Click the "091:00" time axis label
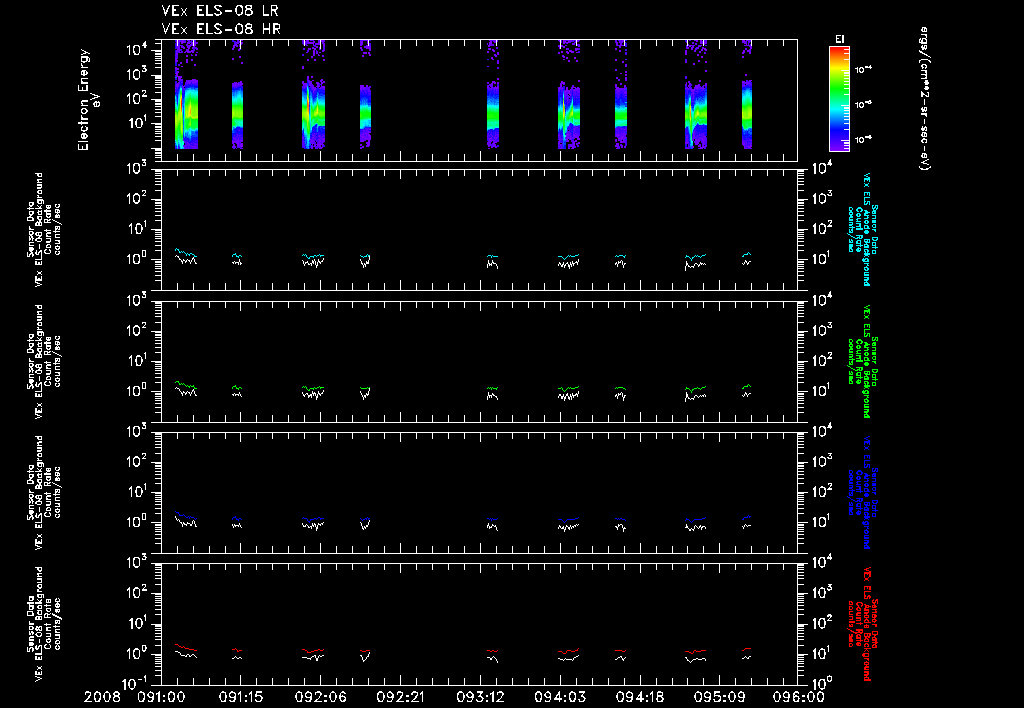This screenshot has height=708, width=1024. pyautogui.click(x=161, y=698)
